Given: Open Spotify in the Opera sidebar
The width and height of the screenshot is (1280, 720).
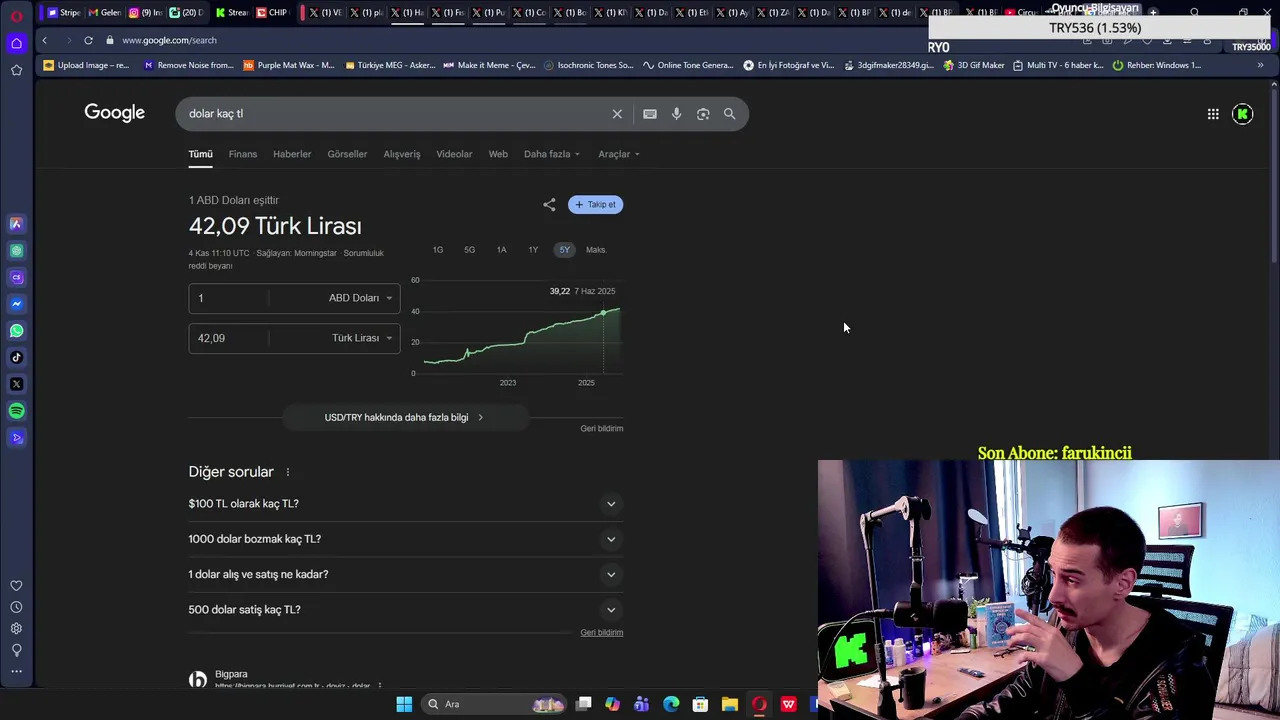Looking at the screenshot, I should (x=16, y=411).
